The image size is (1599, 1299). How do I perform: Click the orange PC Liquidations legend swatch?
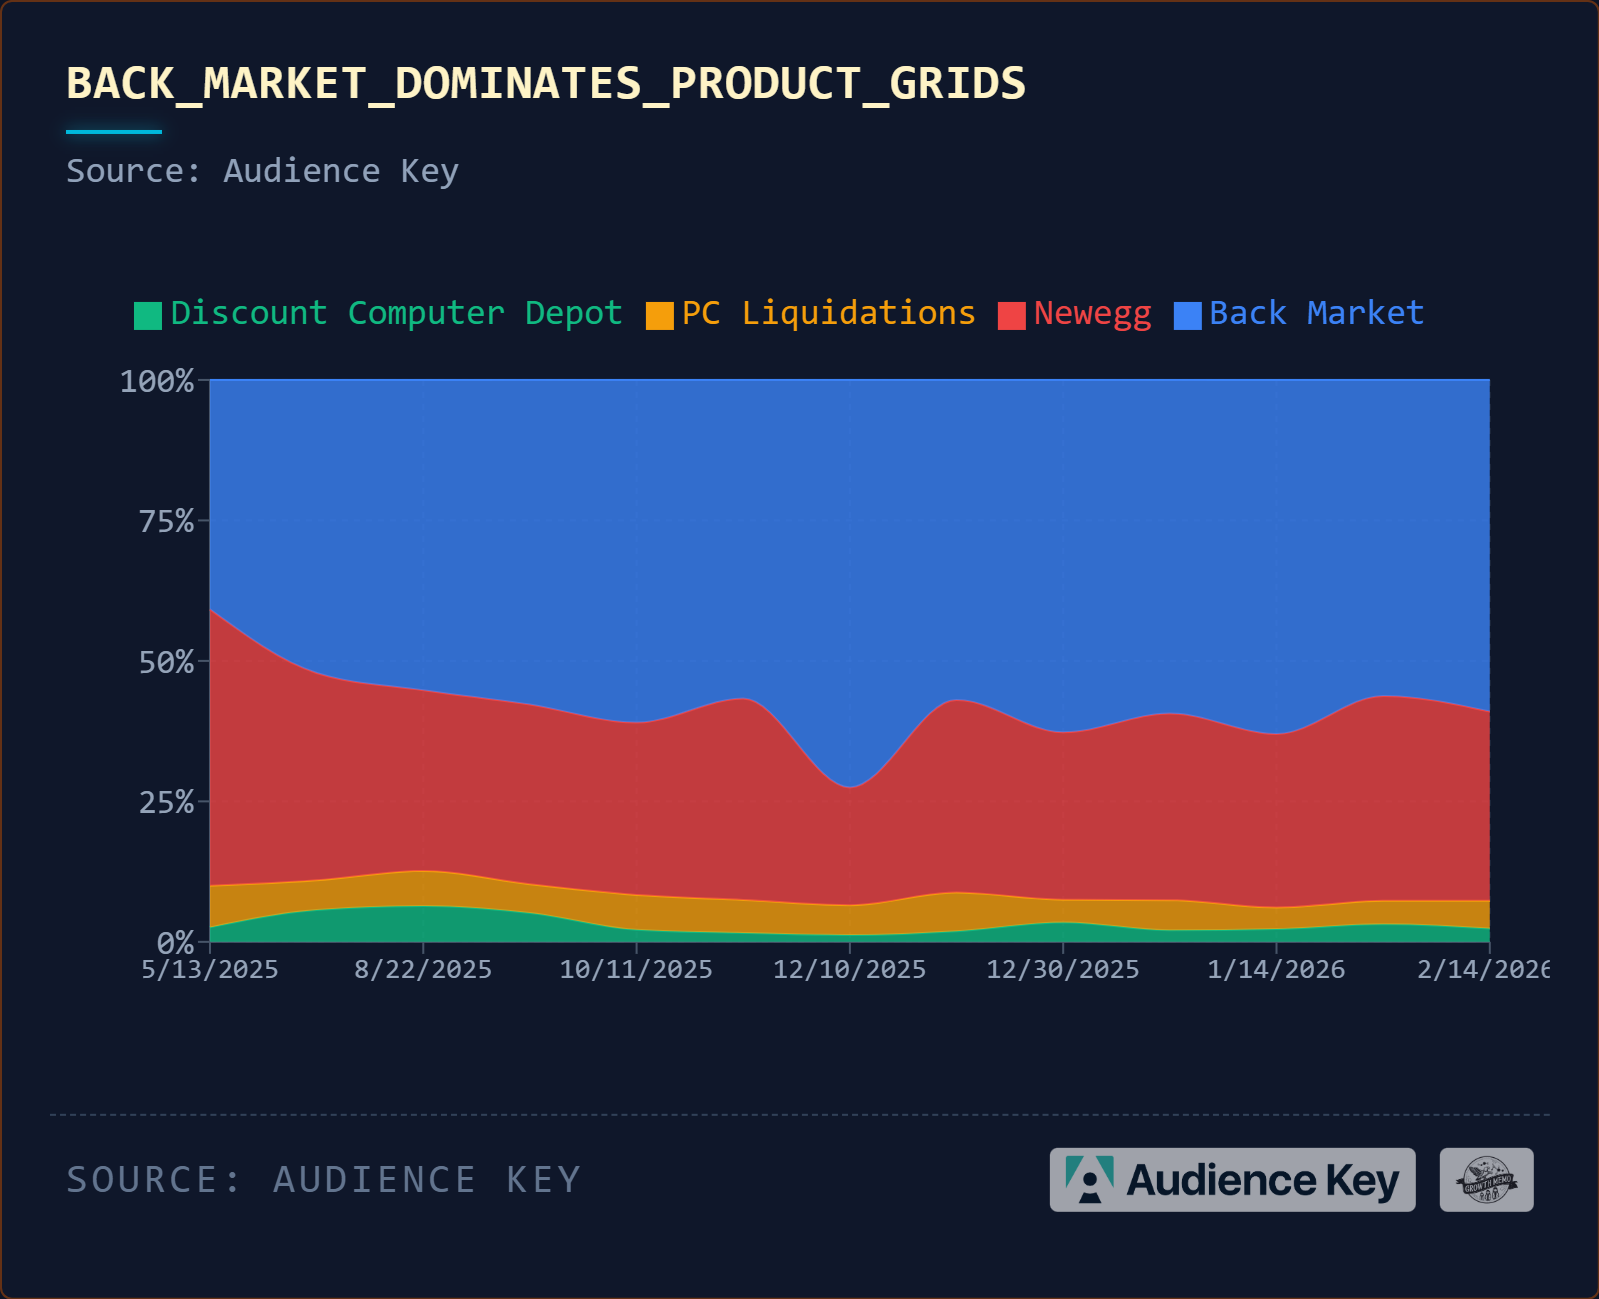click(659, 316)
